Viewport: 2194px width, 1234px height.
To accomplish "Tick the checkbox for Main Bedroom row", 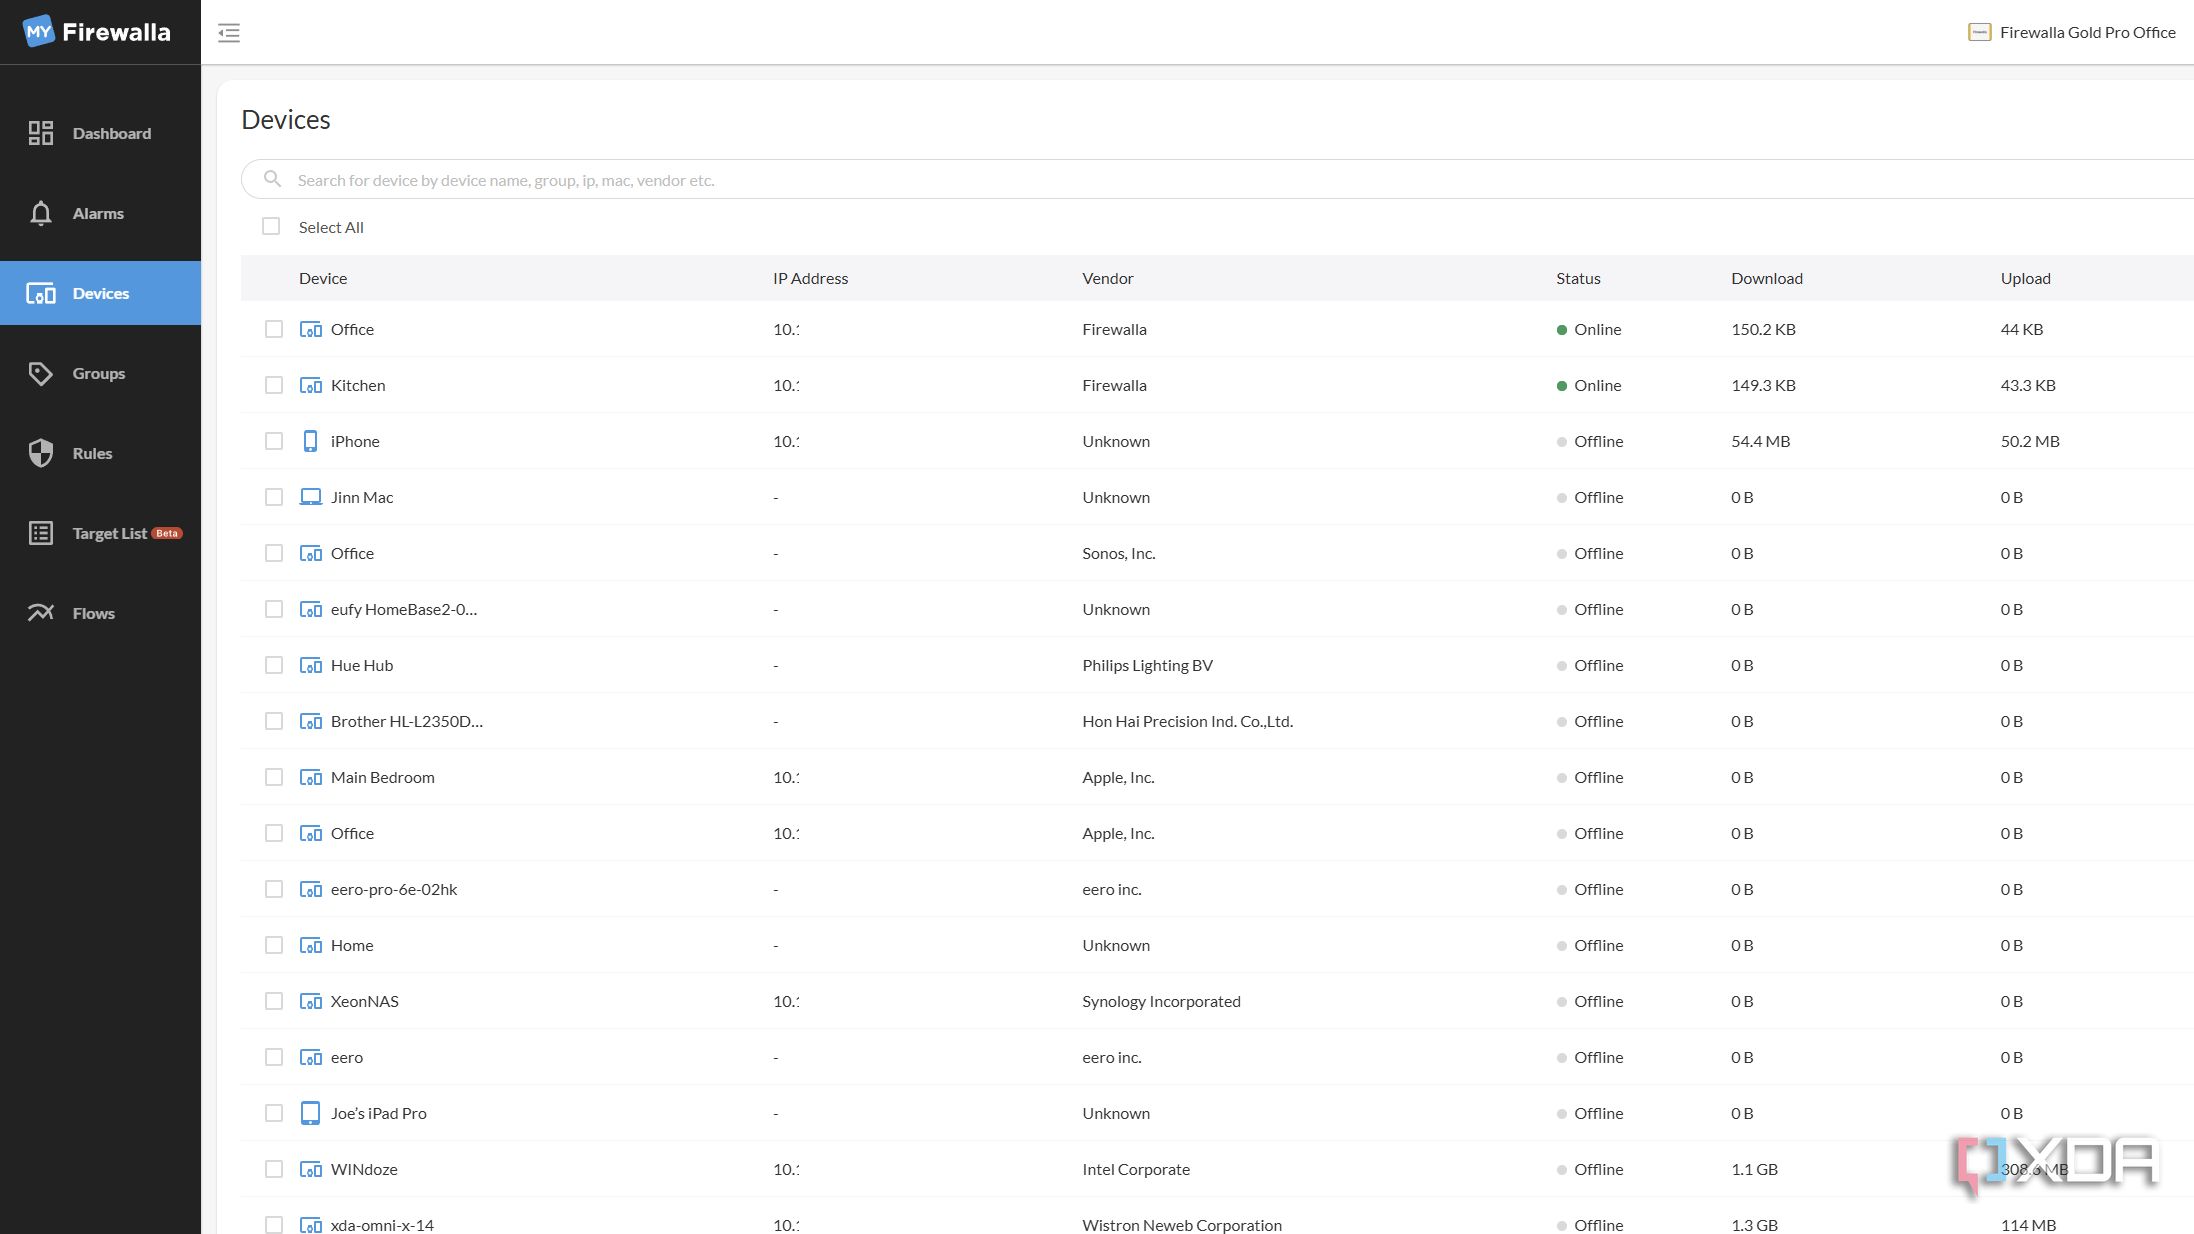I will 274,777.
